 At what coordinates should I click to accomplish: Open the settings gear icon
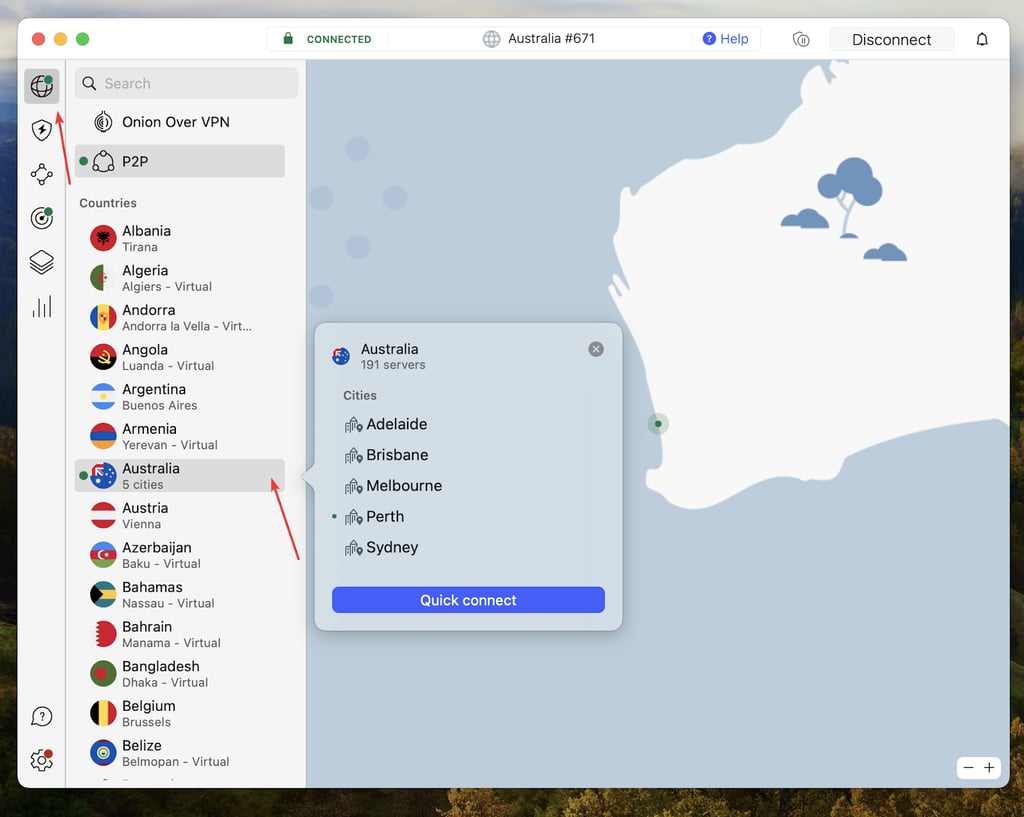42,760
